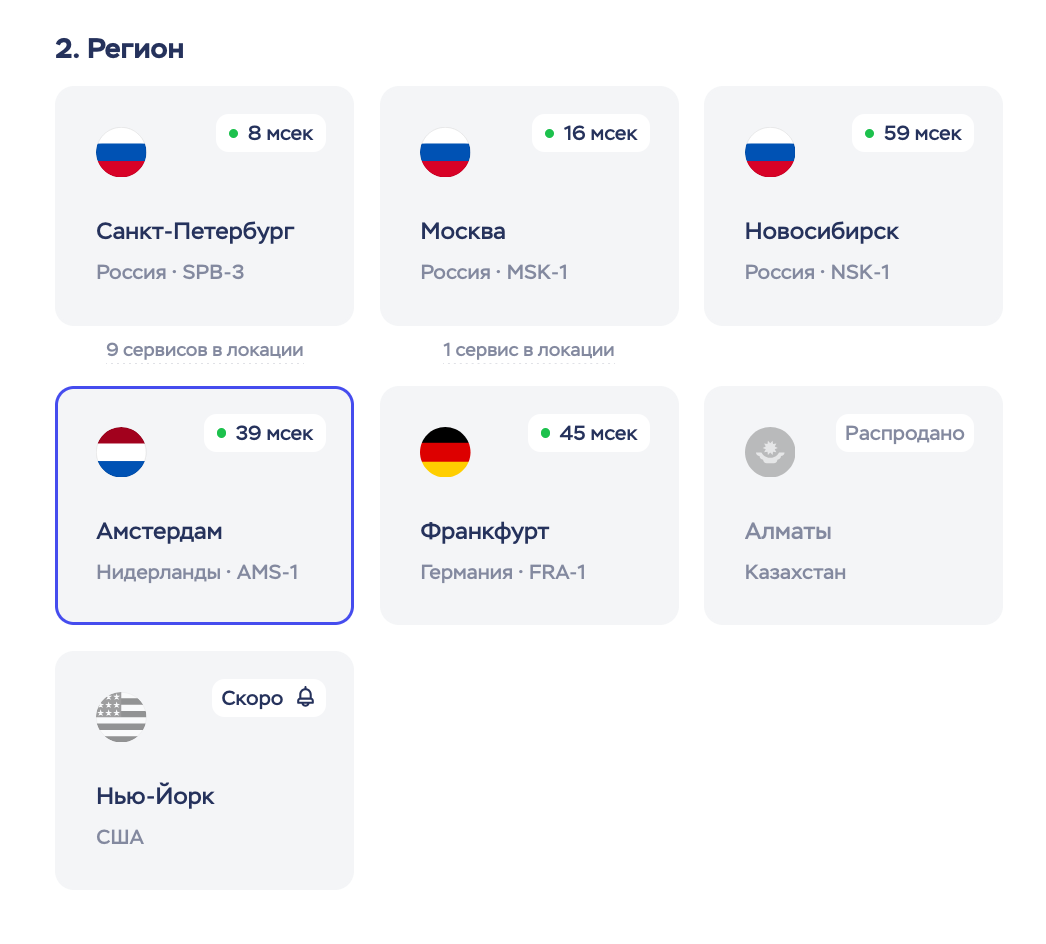Click the 45 мсек ping indicator

590,433
